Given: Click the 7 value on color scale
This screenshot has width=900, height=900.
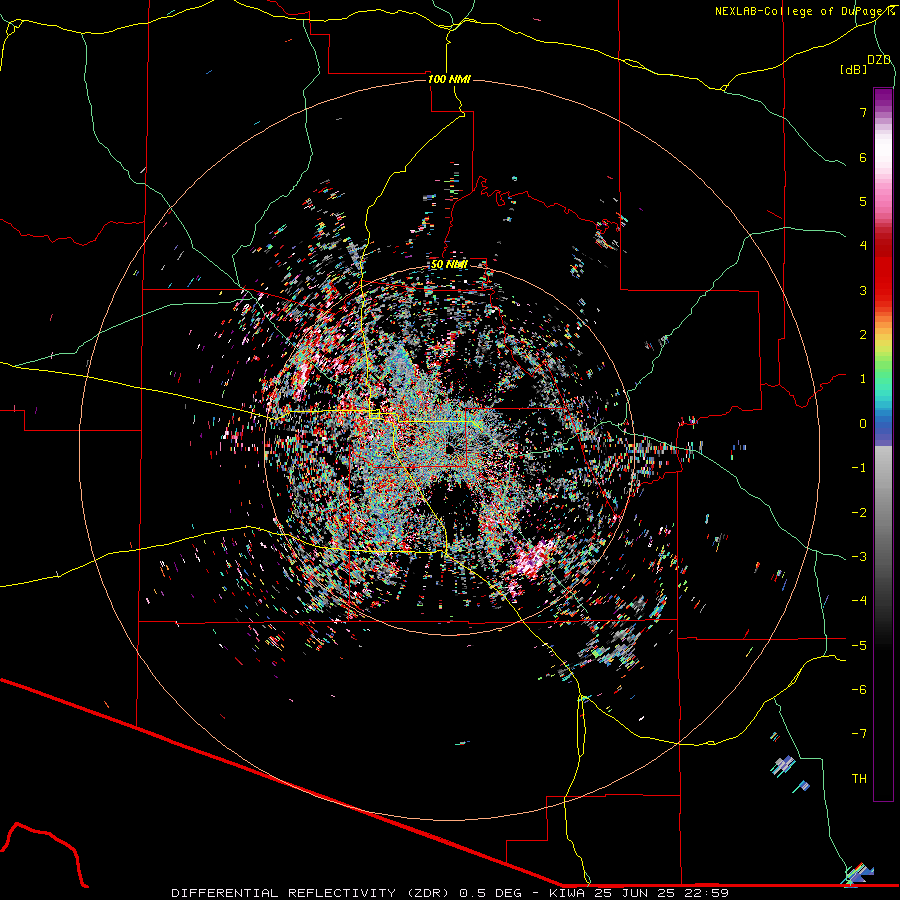Looking at the screenshot, I should pos(863,112).
